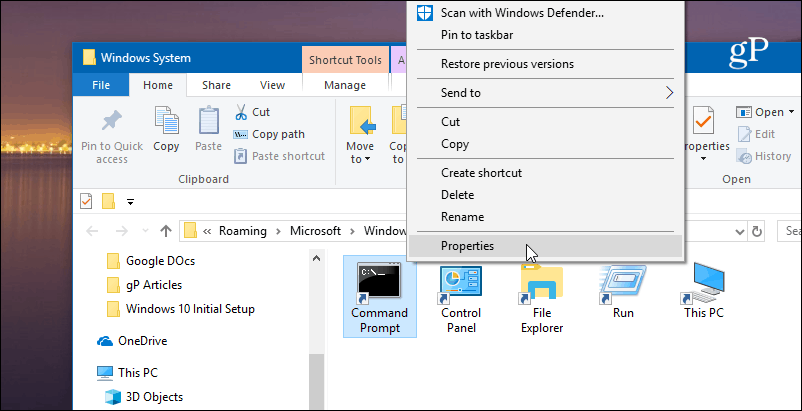Image resolution: width=802 pixels, height=411 pixels.
Task: Open Customize Quick Access Toolbar dropdown
Action: click(130, 202)
